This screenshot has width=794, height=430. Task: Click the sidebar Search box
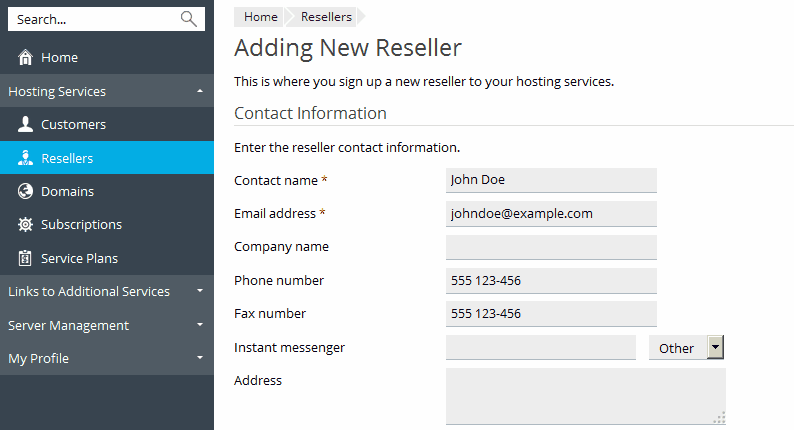[94, 19]
